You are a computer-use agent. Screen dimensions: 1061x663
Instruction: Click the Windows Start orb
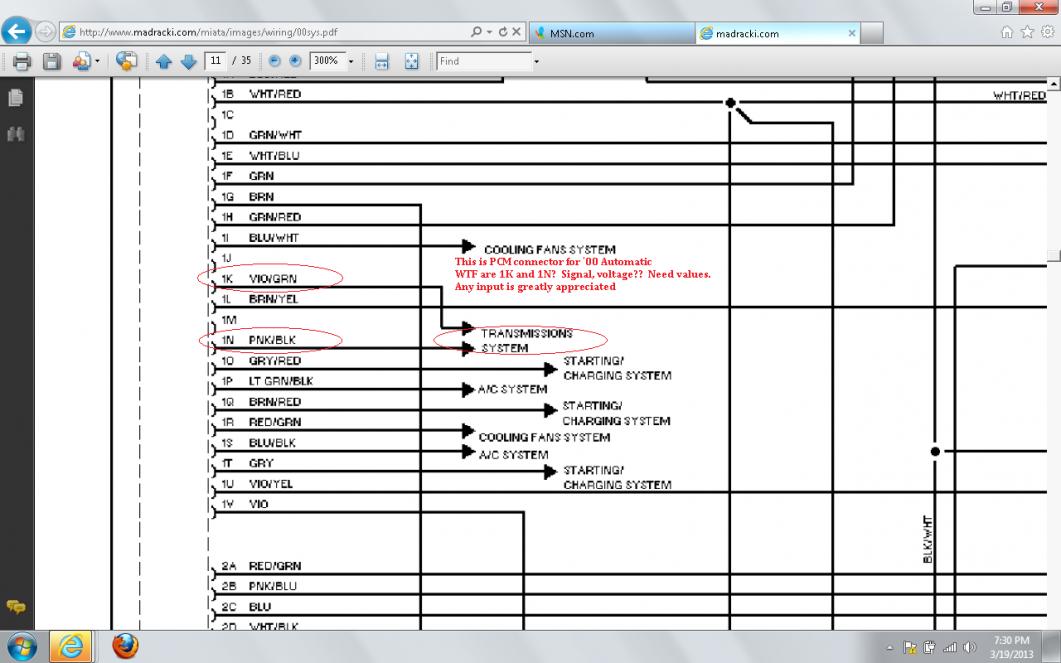point(22,647)
